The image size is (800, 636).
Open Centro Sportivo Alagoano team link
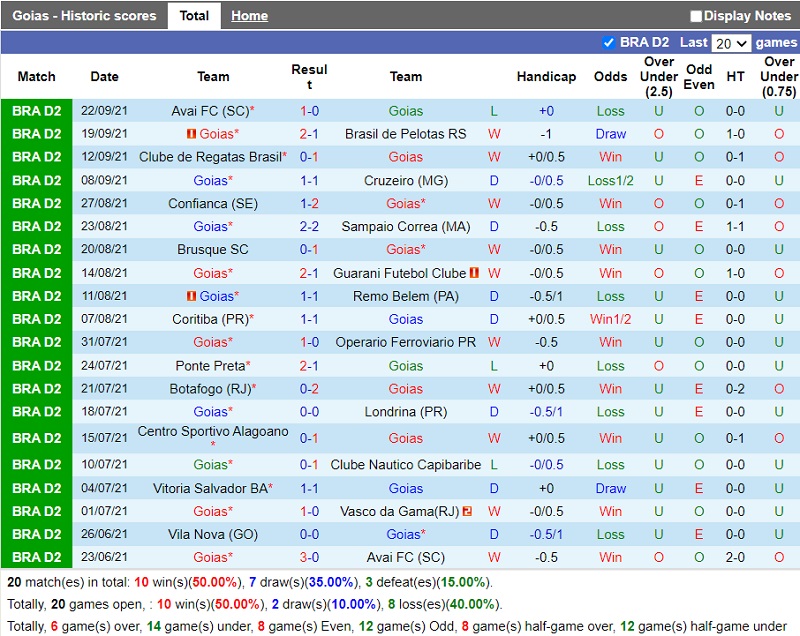(212, 432)
